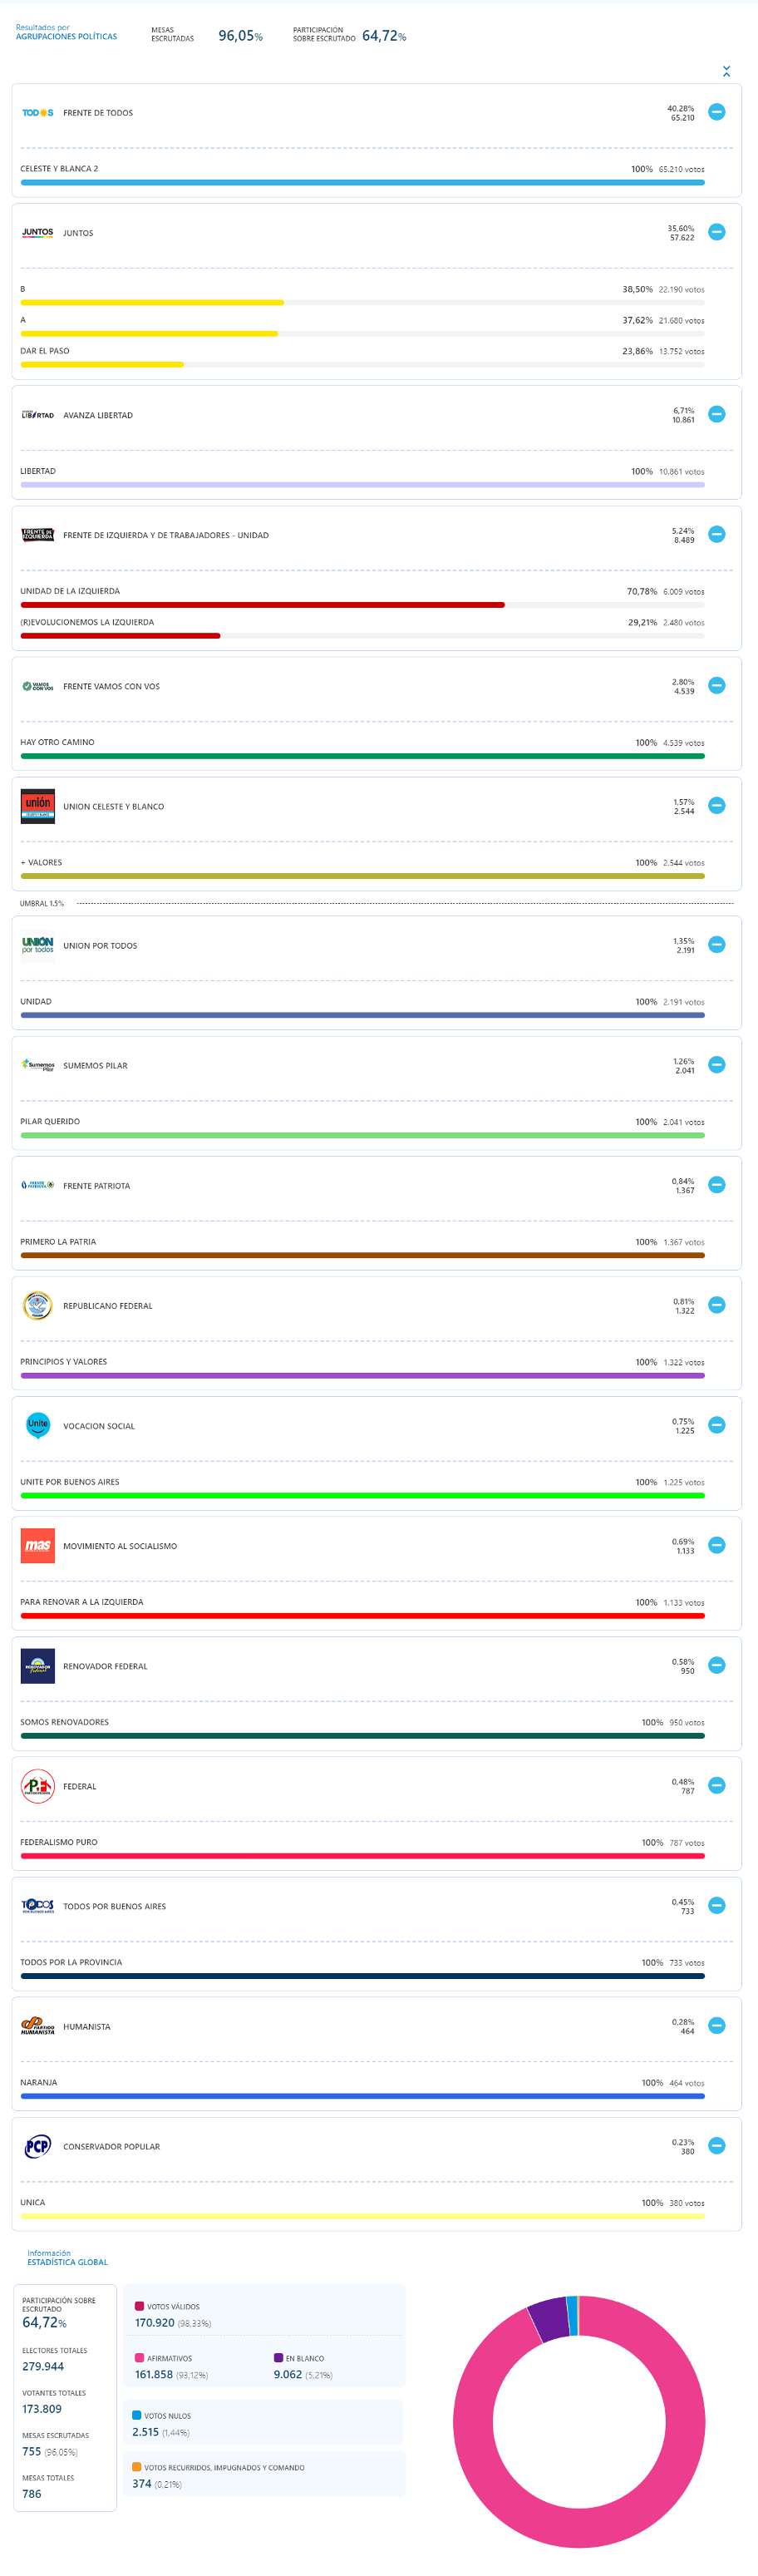Click the Votos Válidos magenta legend swatch

[x=139, y=2306]
